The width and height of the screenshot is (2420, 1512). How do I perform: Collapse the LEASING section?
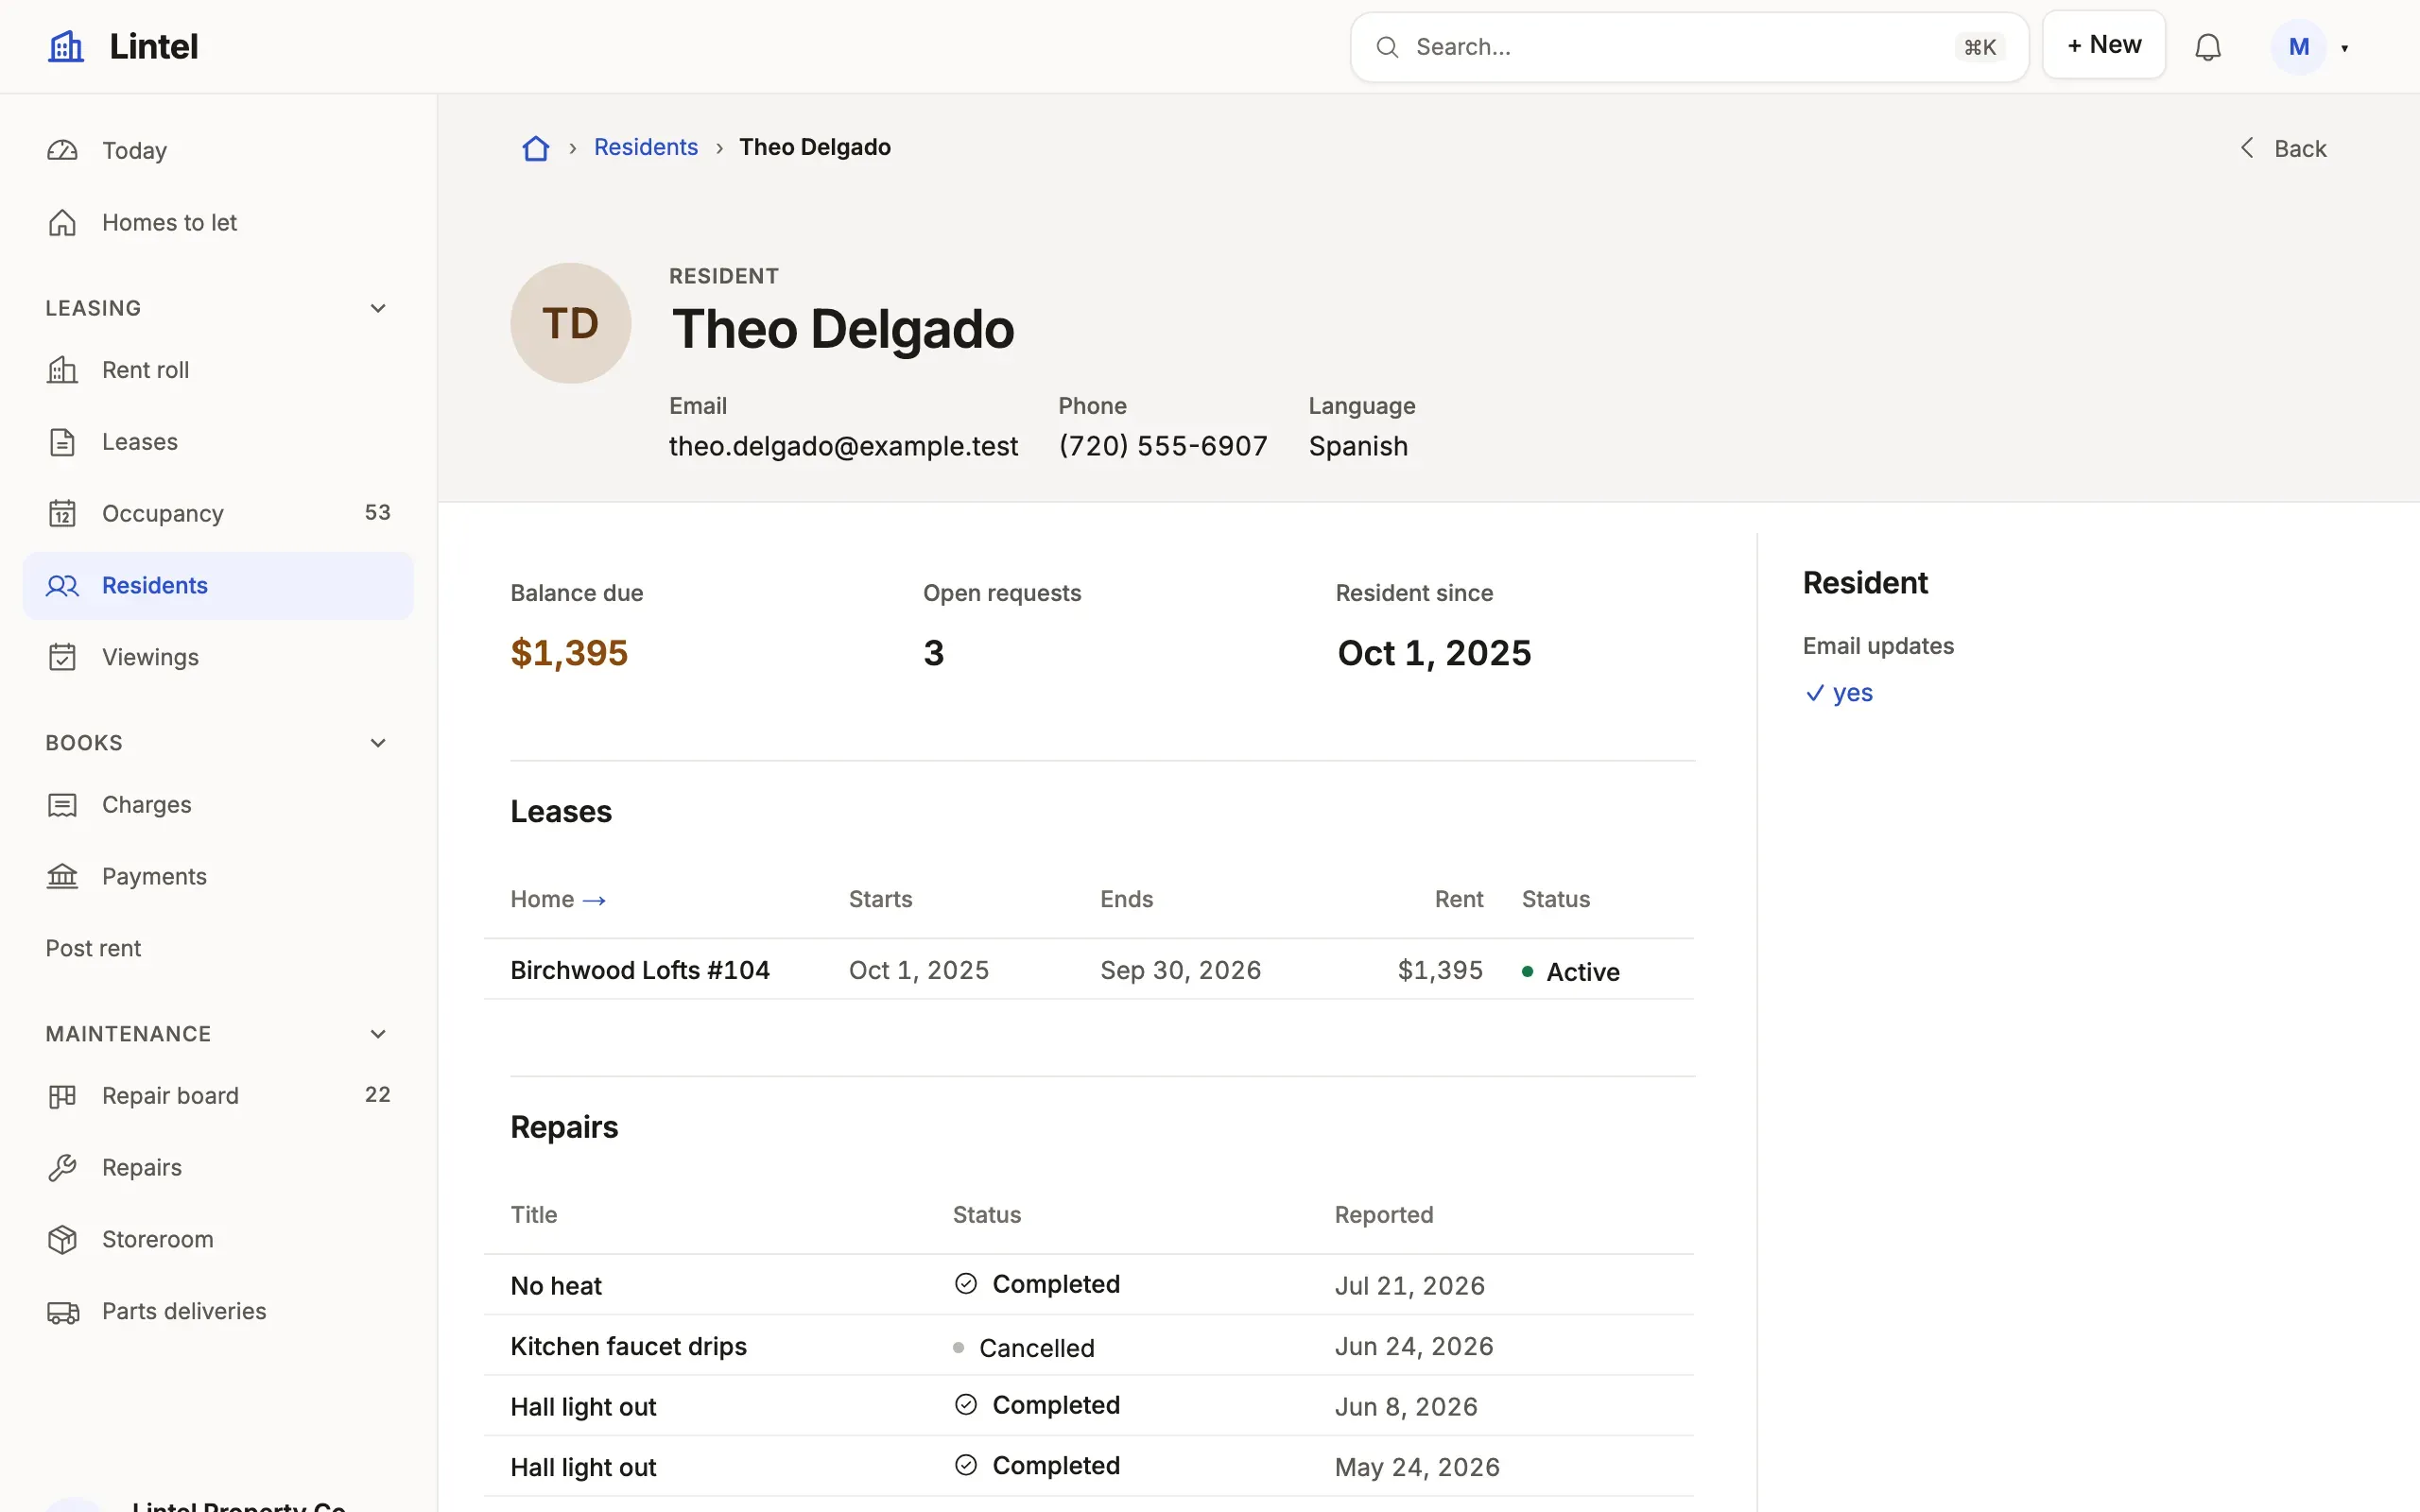tap(378, 308)
